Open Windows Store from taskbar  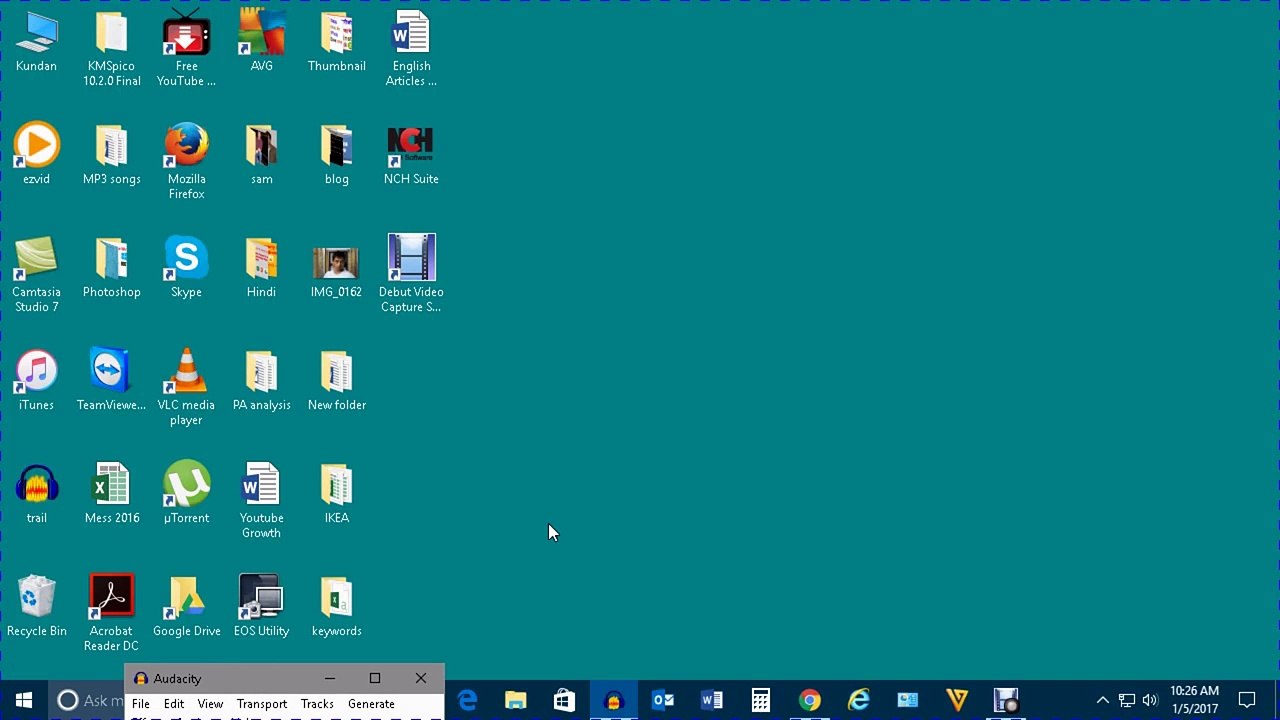pos(565,700)
